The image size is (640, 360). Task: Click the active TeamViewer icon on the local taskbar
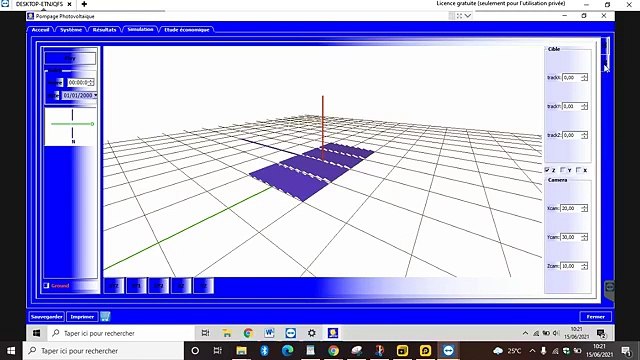448,351
